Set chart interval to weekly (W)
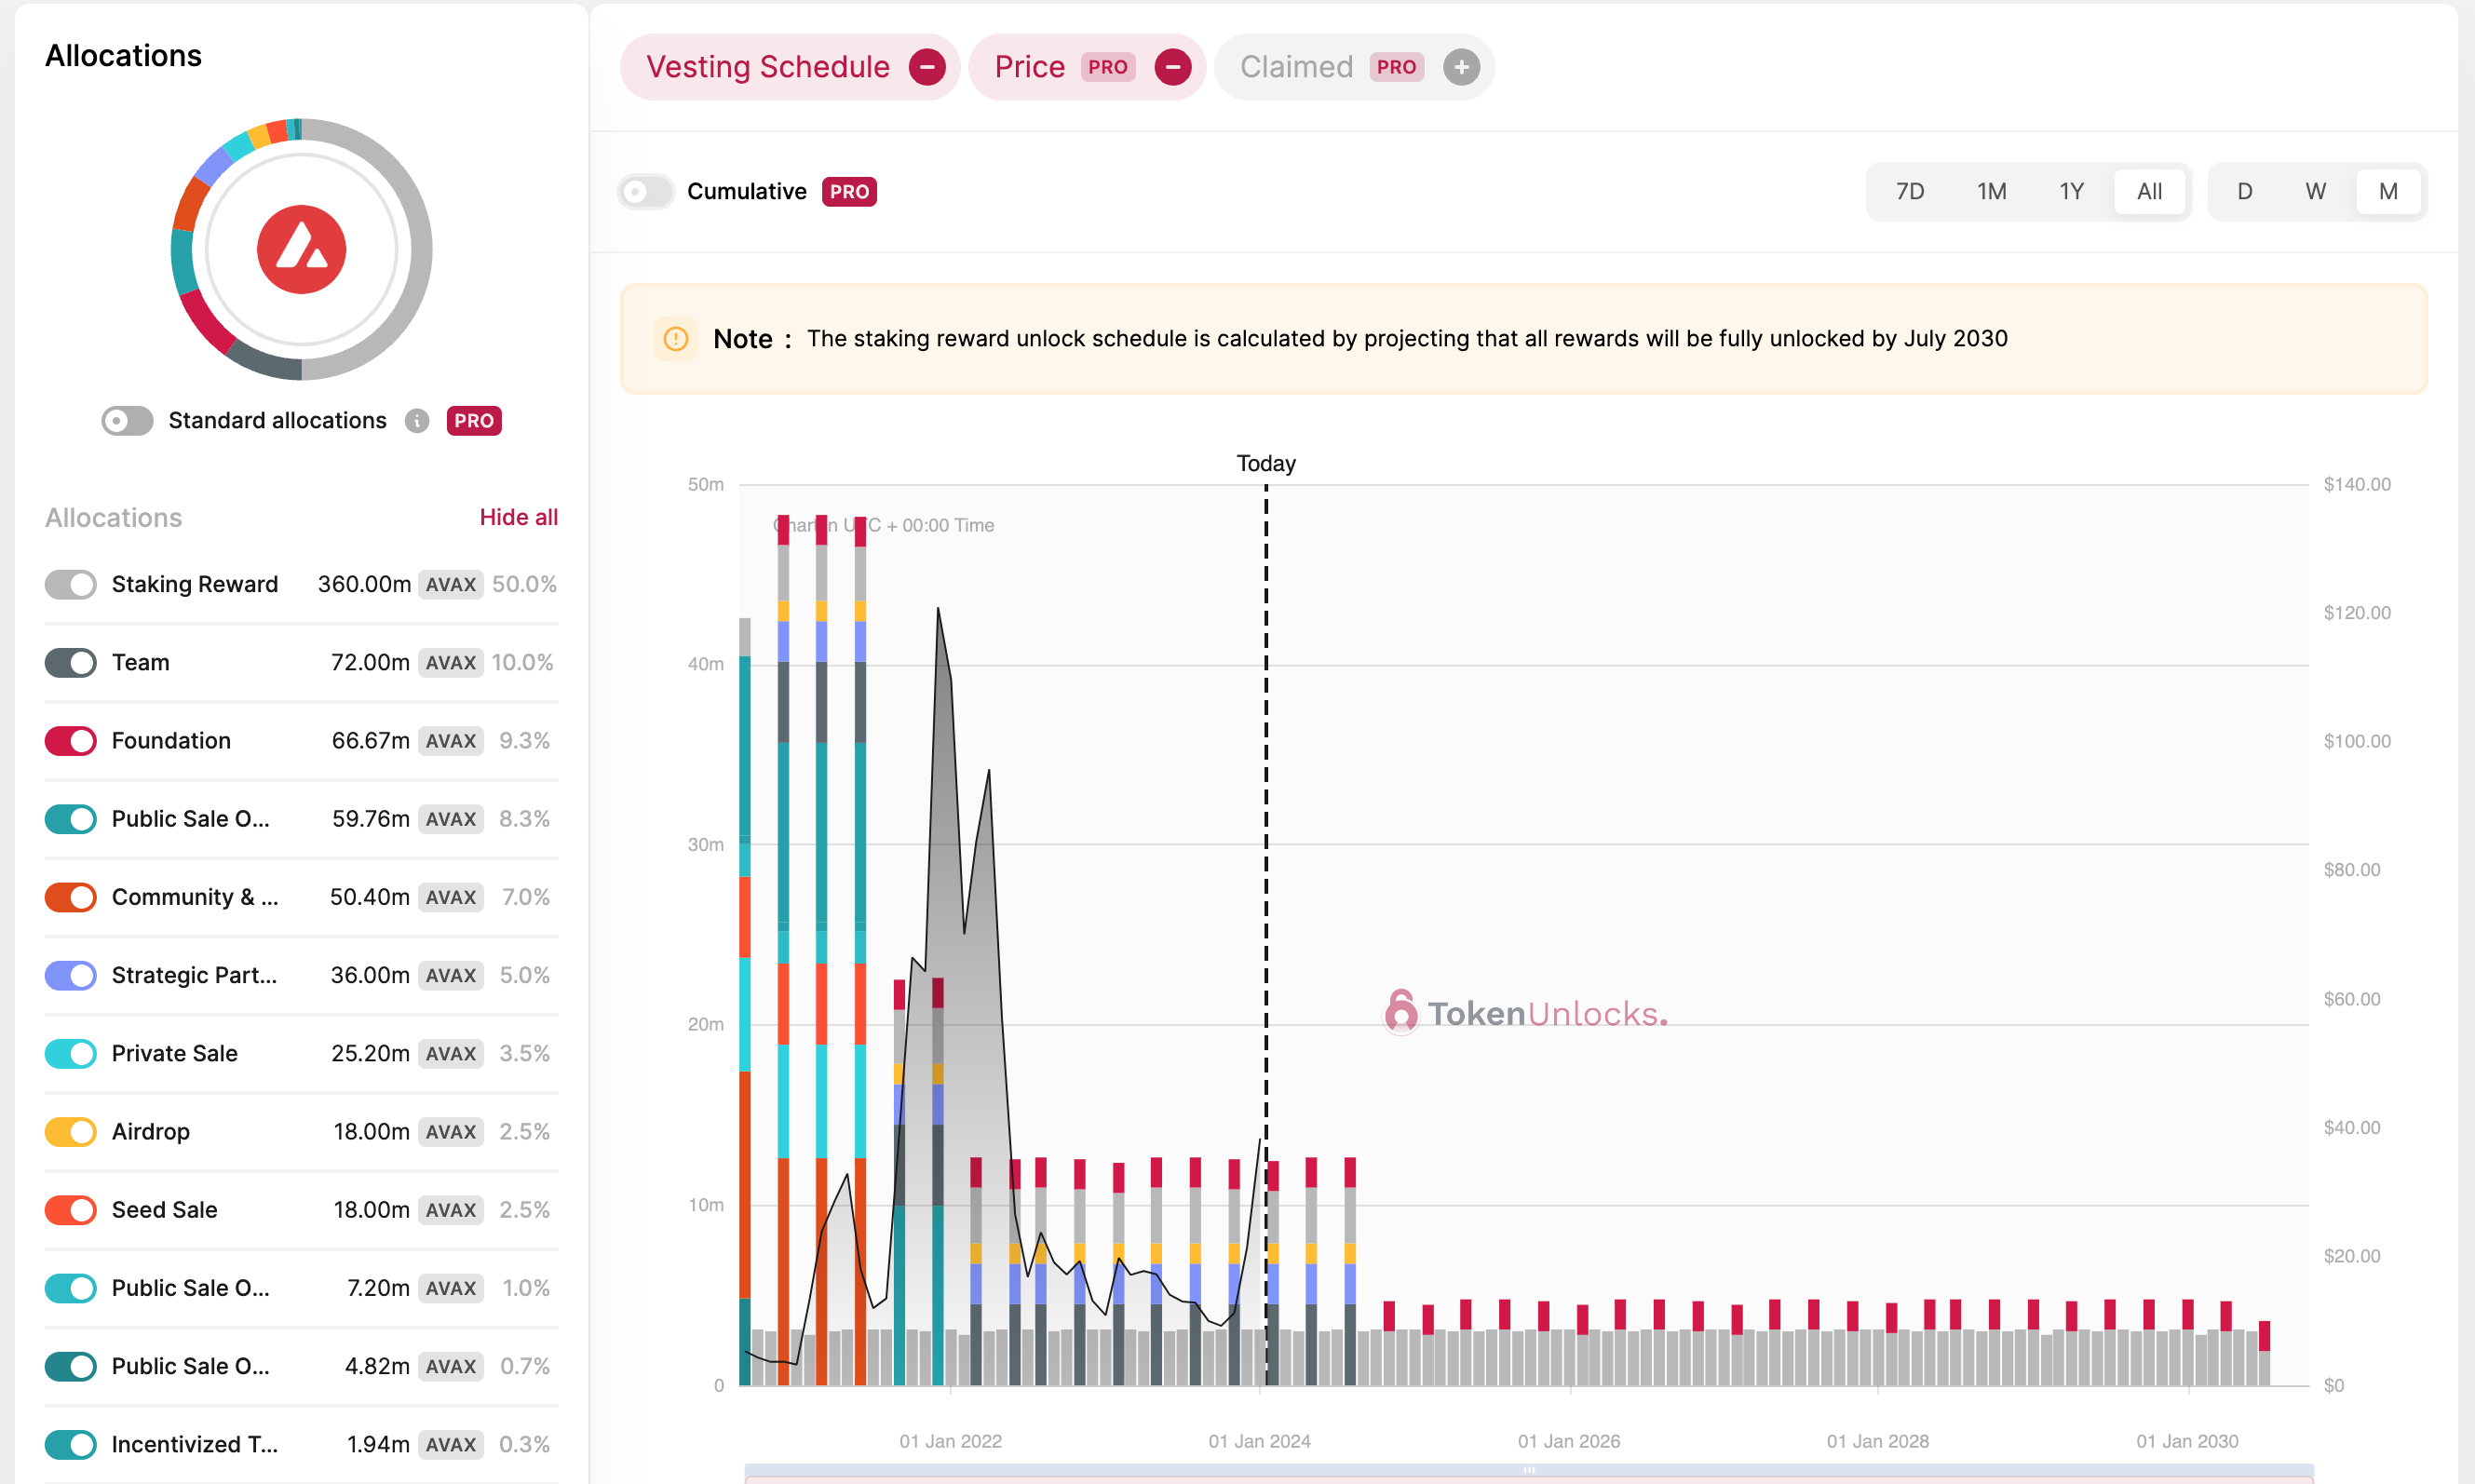Viewport: 2475px width, 1484px height. tap(2315, 192)
